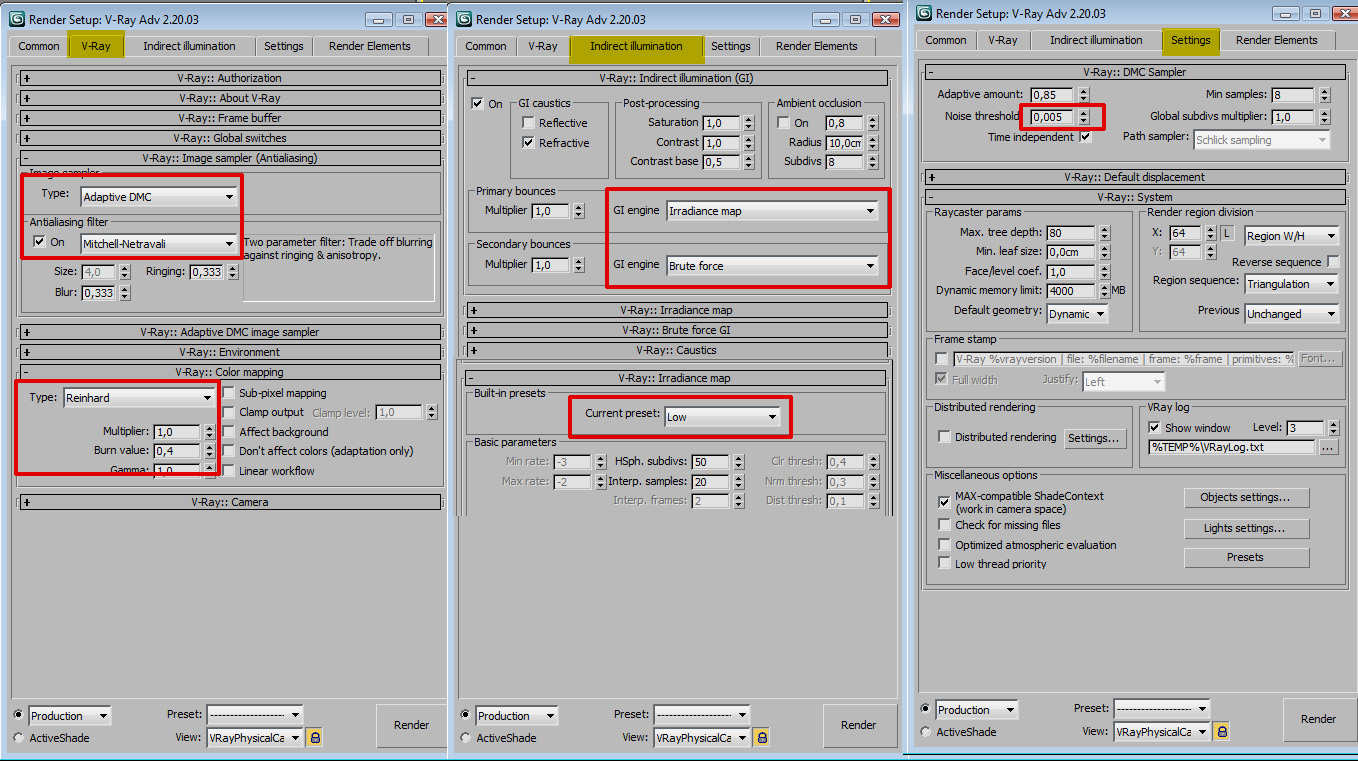Viewport: 1358px width, 761px height.
Task: Open Image sampler Type dropdown Adaptive DMC
Action: pos(158,197)
